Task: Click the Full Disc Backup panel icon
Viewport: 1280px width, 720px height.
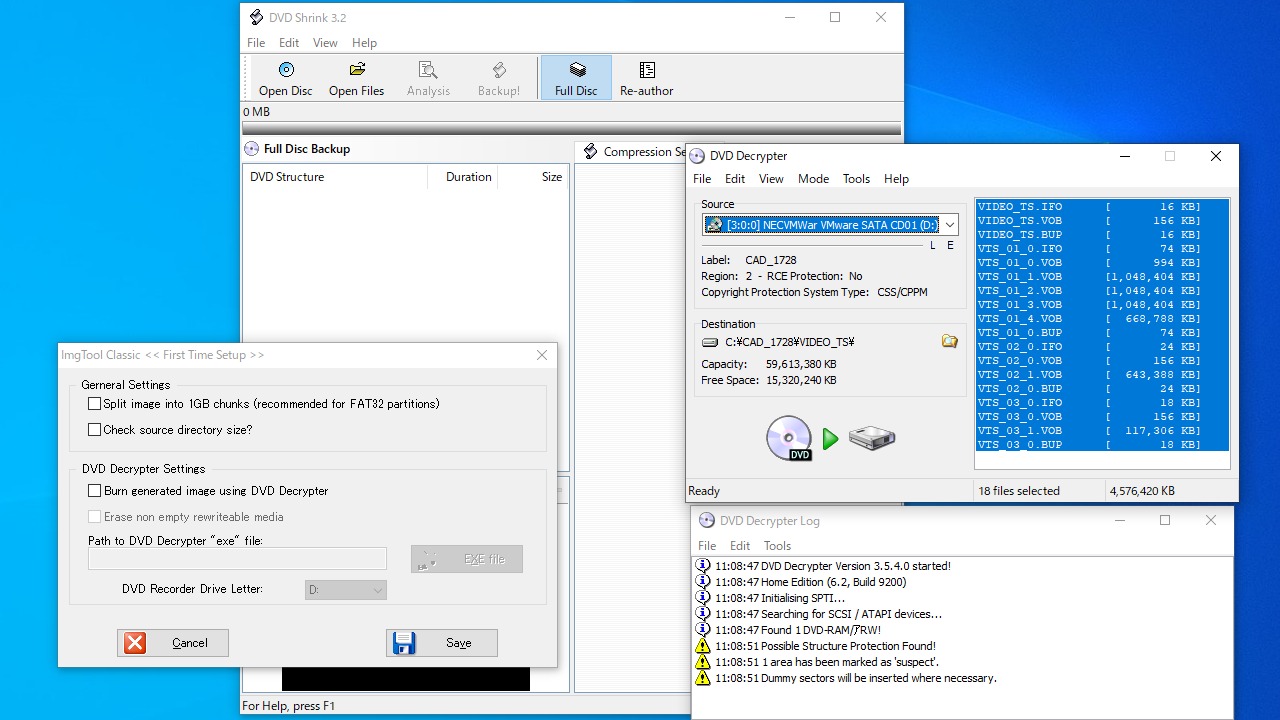Action: 251,149
